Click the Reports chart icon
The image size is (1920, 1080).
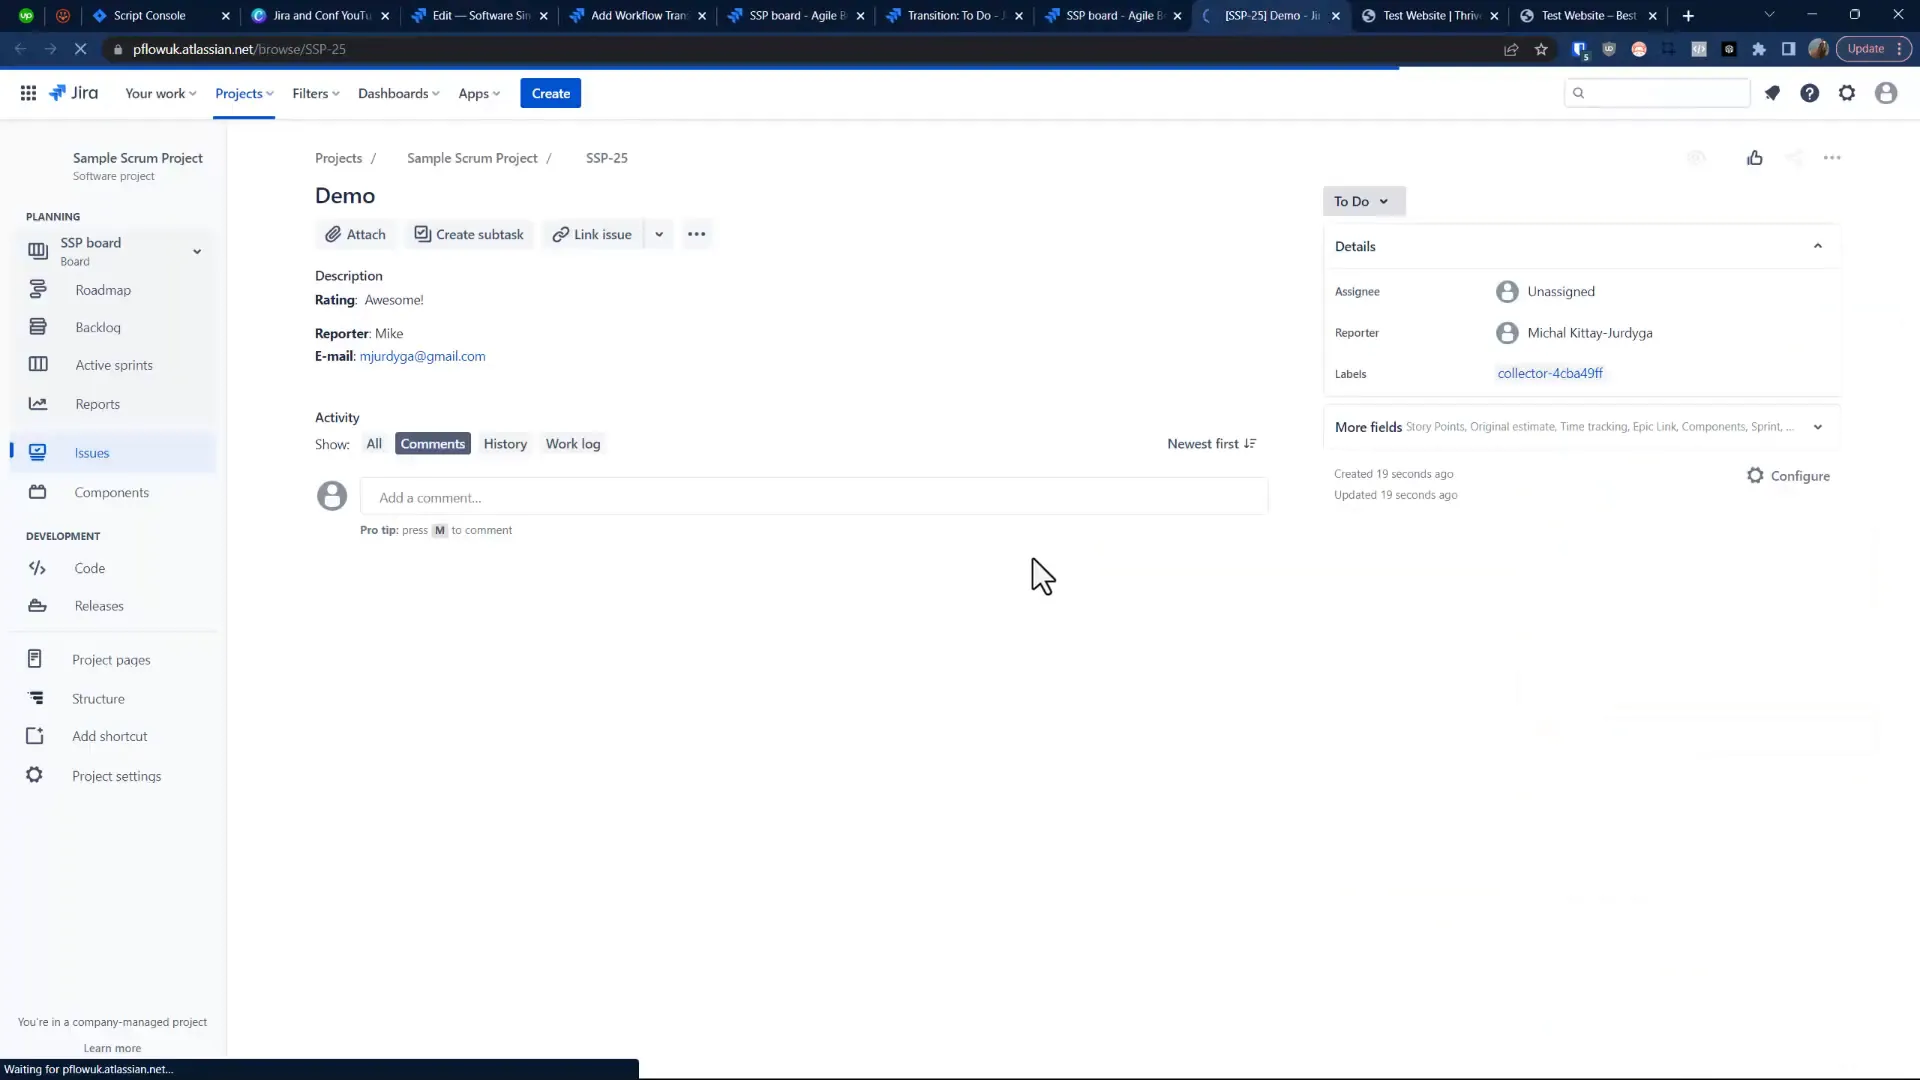click(38, 404)
